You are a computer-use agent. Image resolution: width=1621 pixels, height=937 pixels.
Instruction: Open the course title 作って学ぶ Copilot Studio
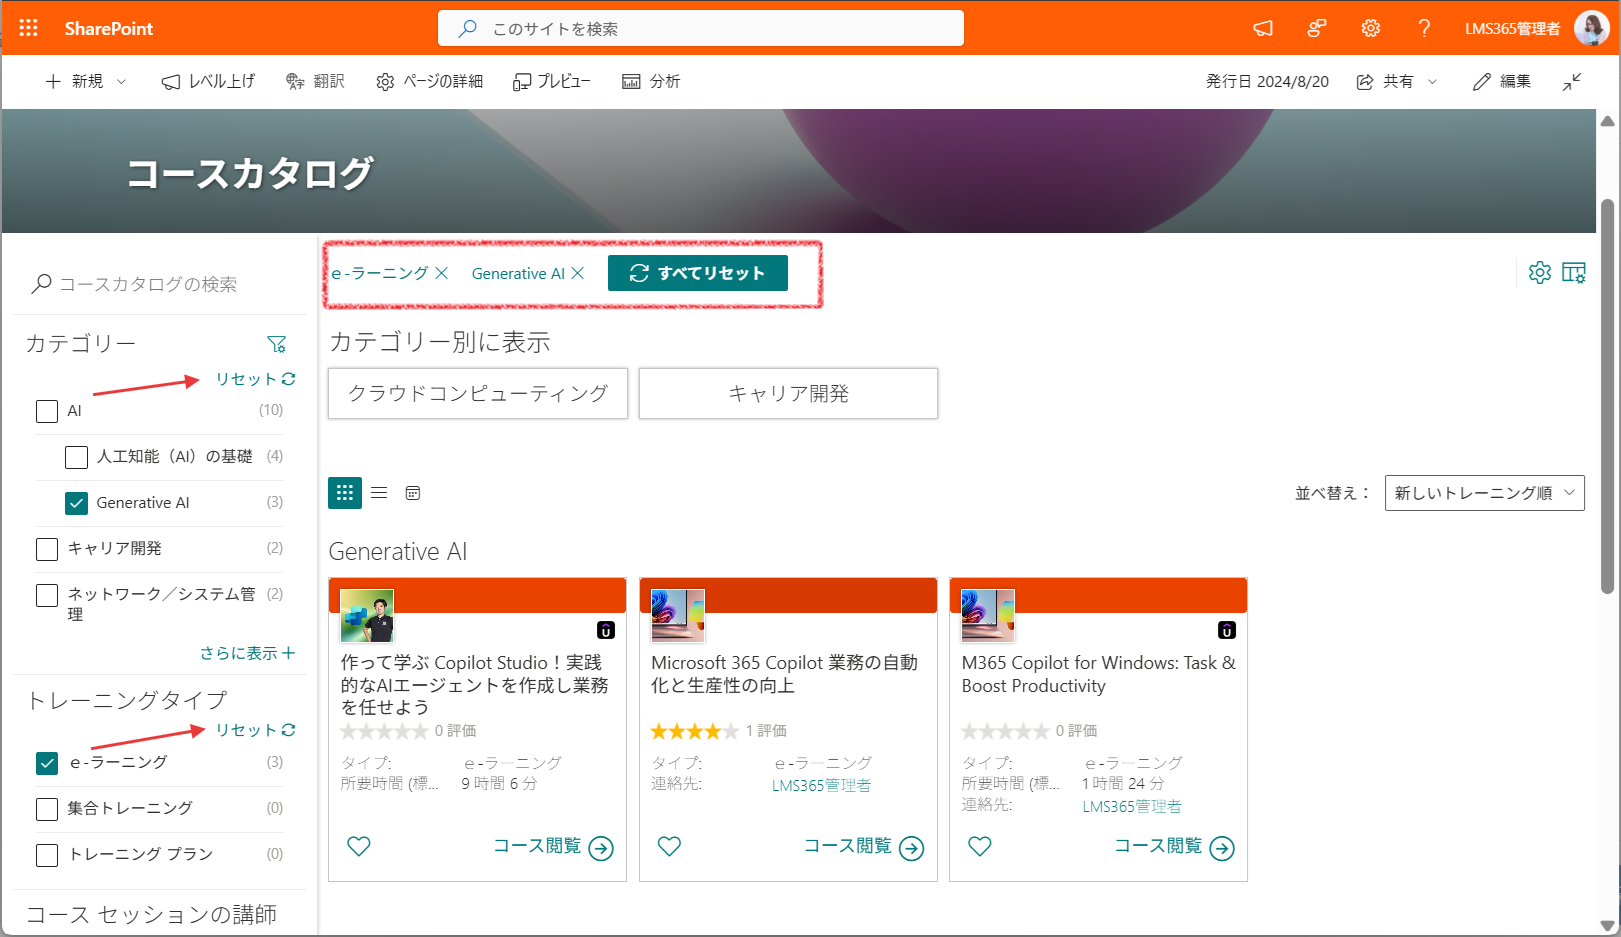[x=475, y=684]
